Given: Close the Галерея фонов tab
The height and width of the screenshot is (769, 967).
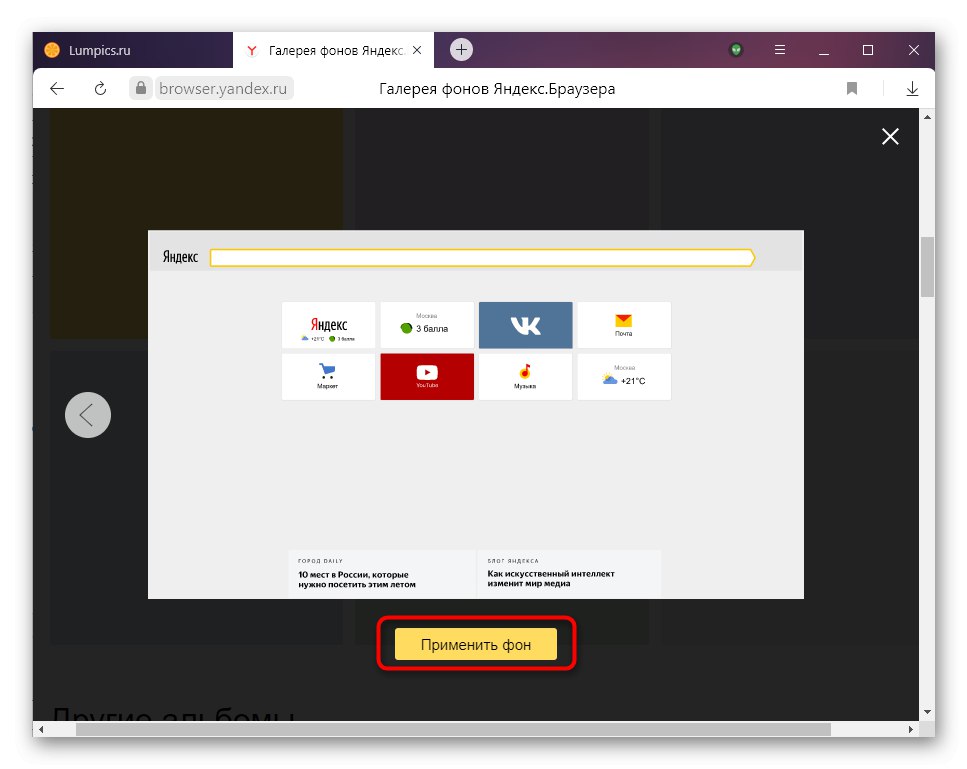Looking at the screenshot, I should pyautogui.click(x=418, y=50).
